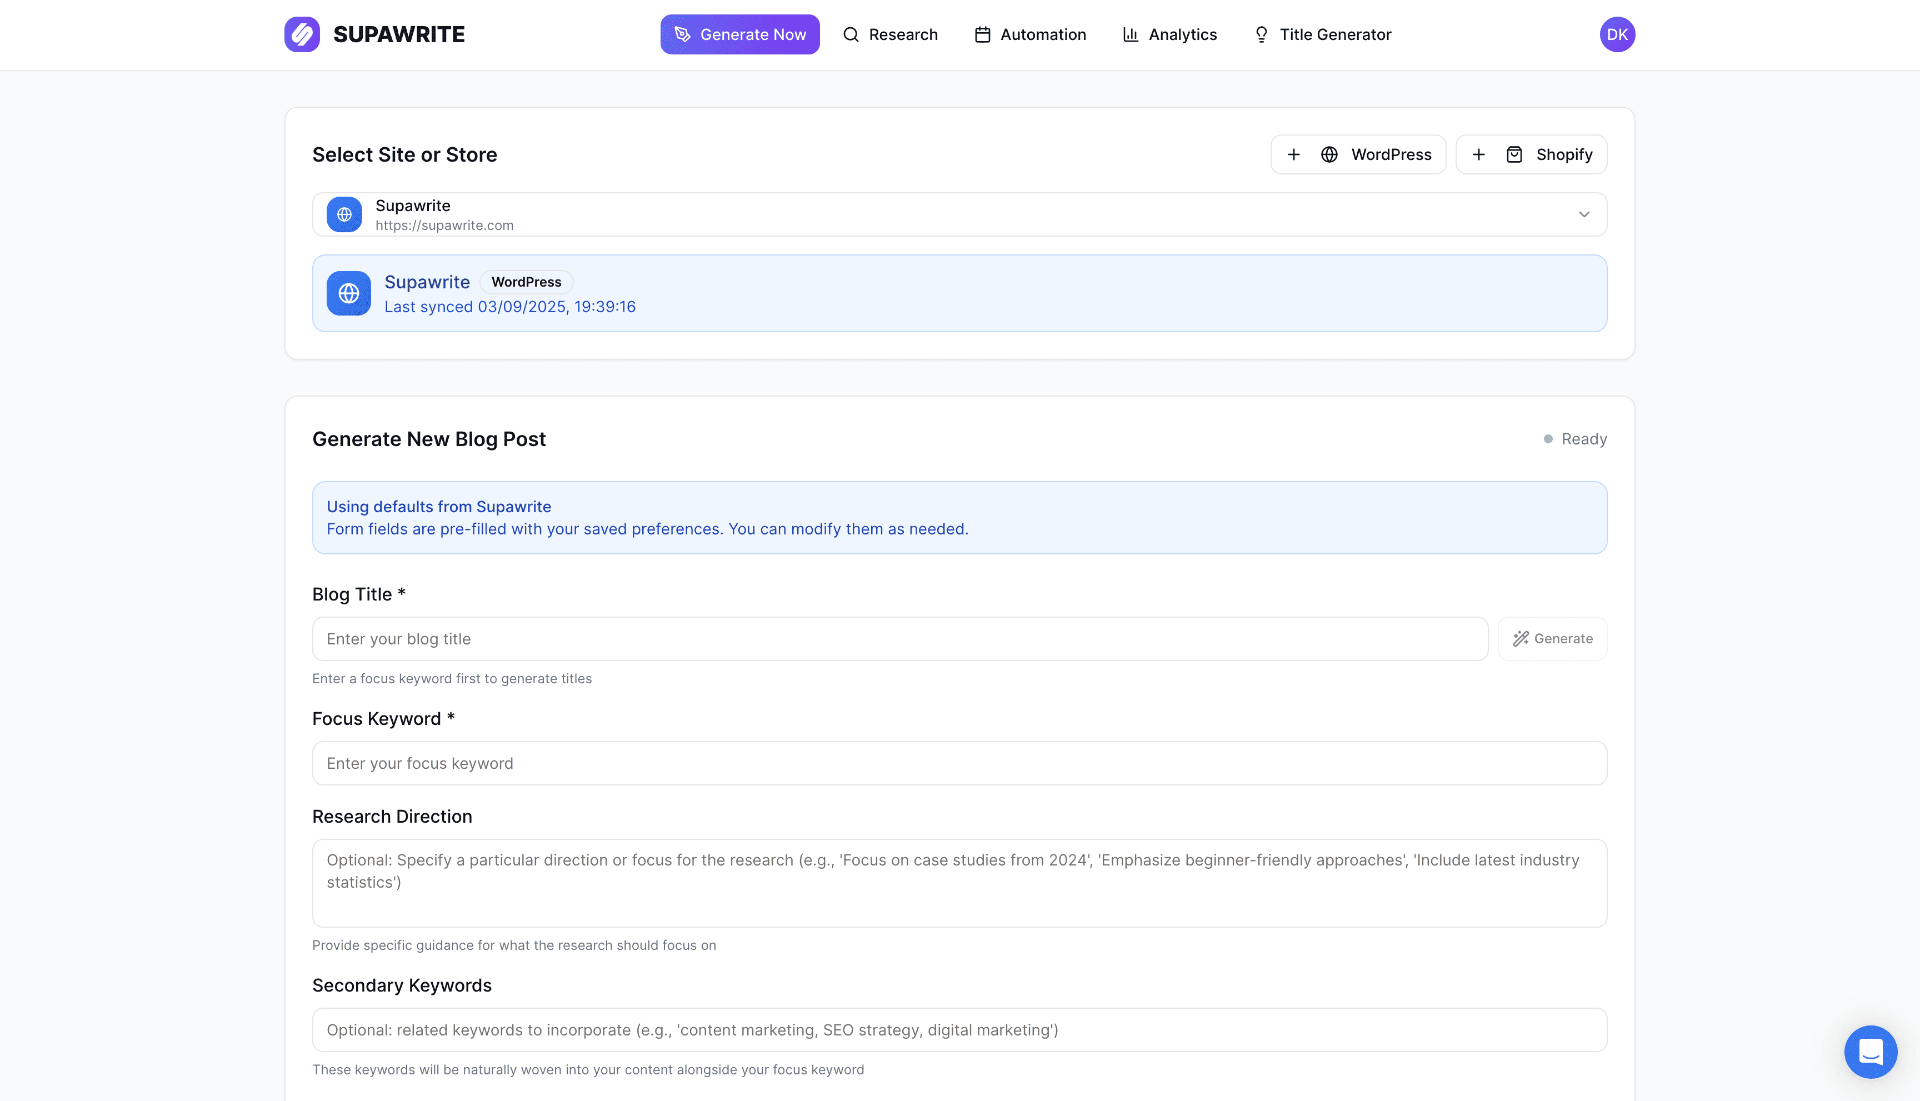Click the plus to add a WordPress site

tap(1294, 154)
